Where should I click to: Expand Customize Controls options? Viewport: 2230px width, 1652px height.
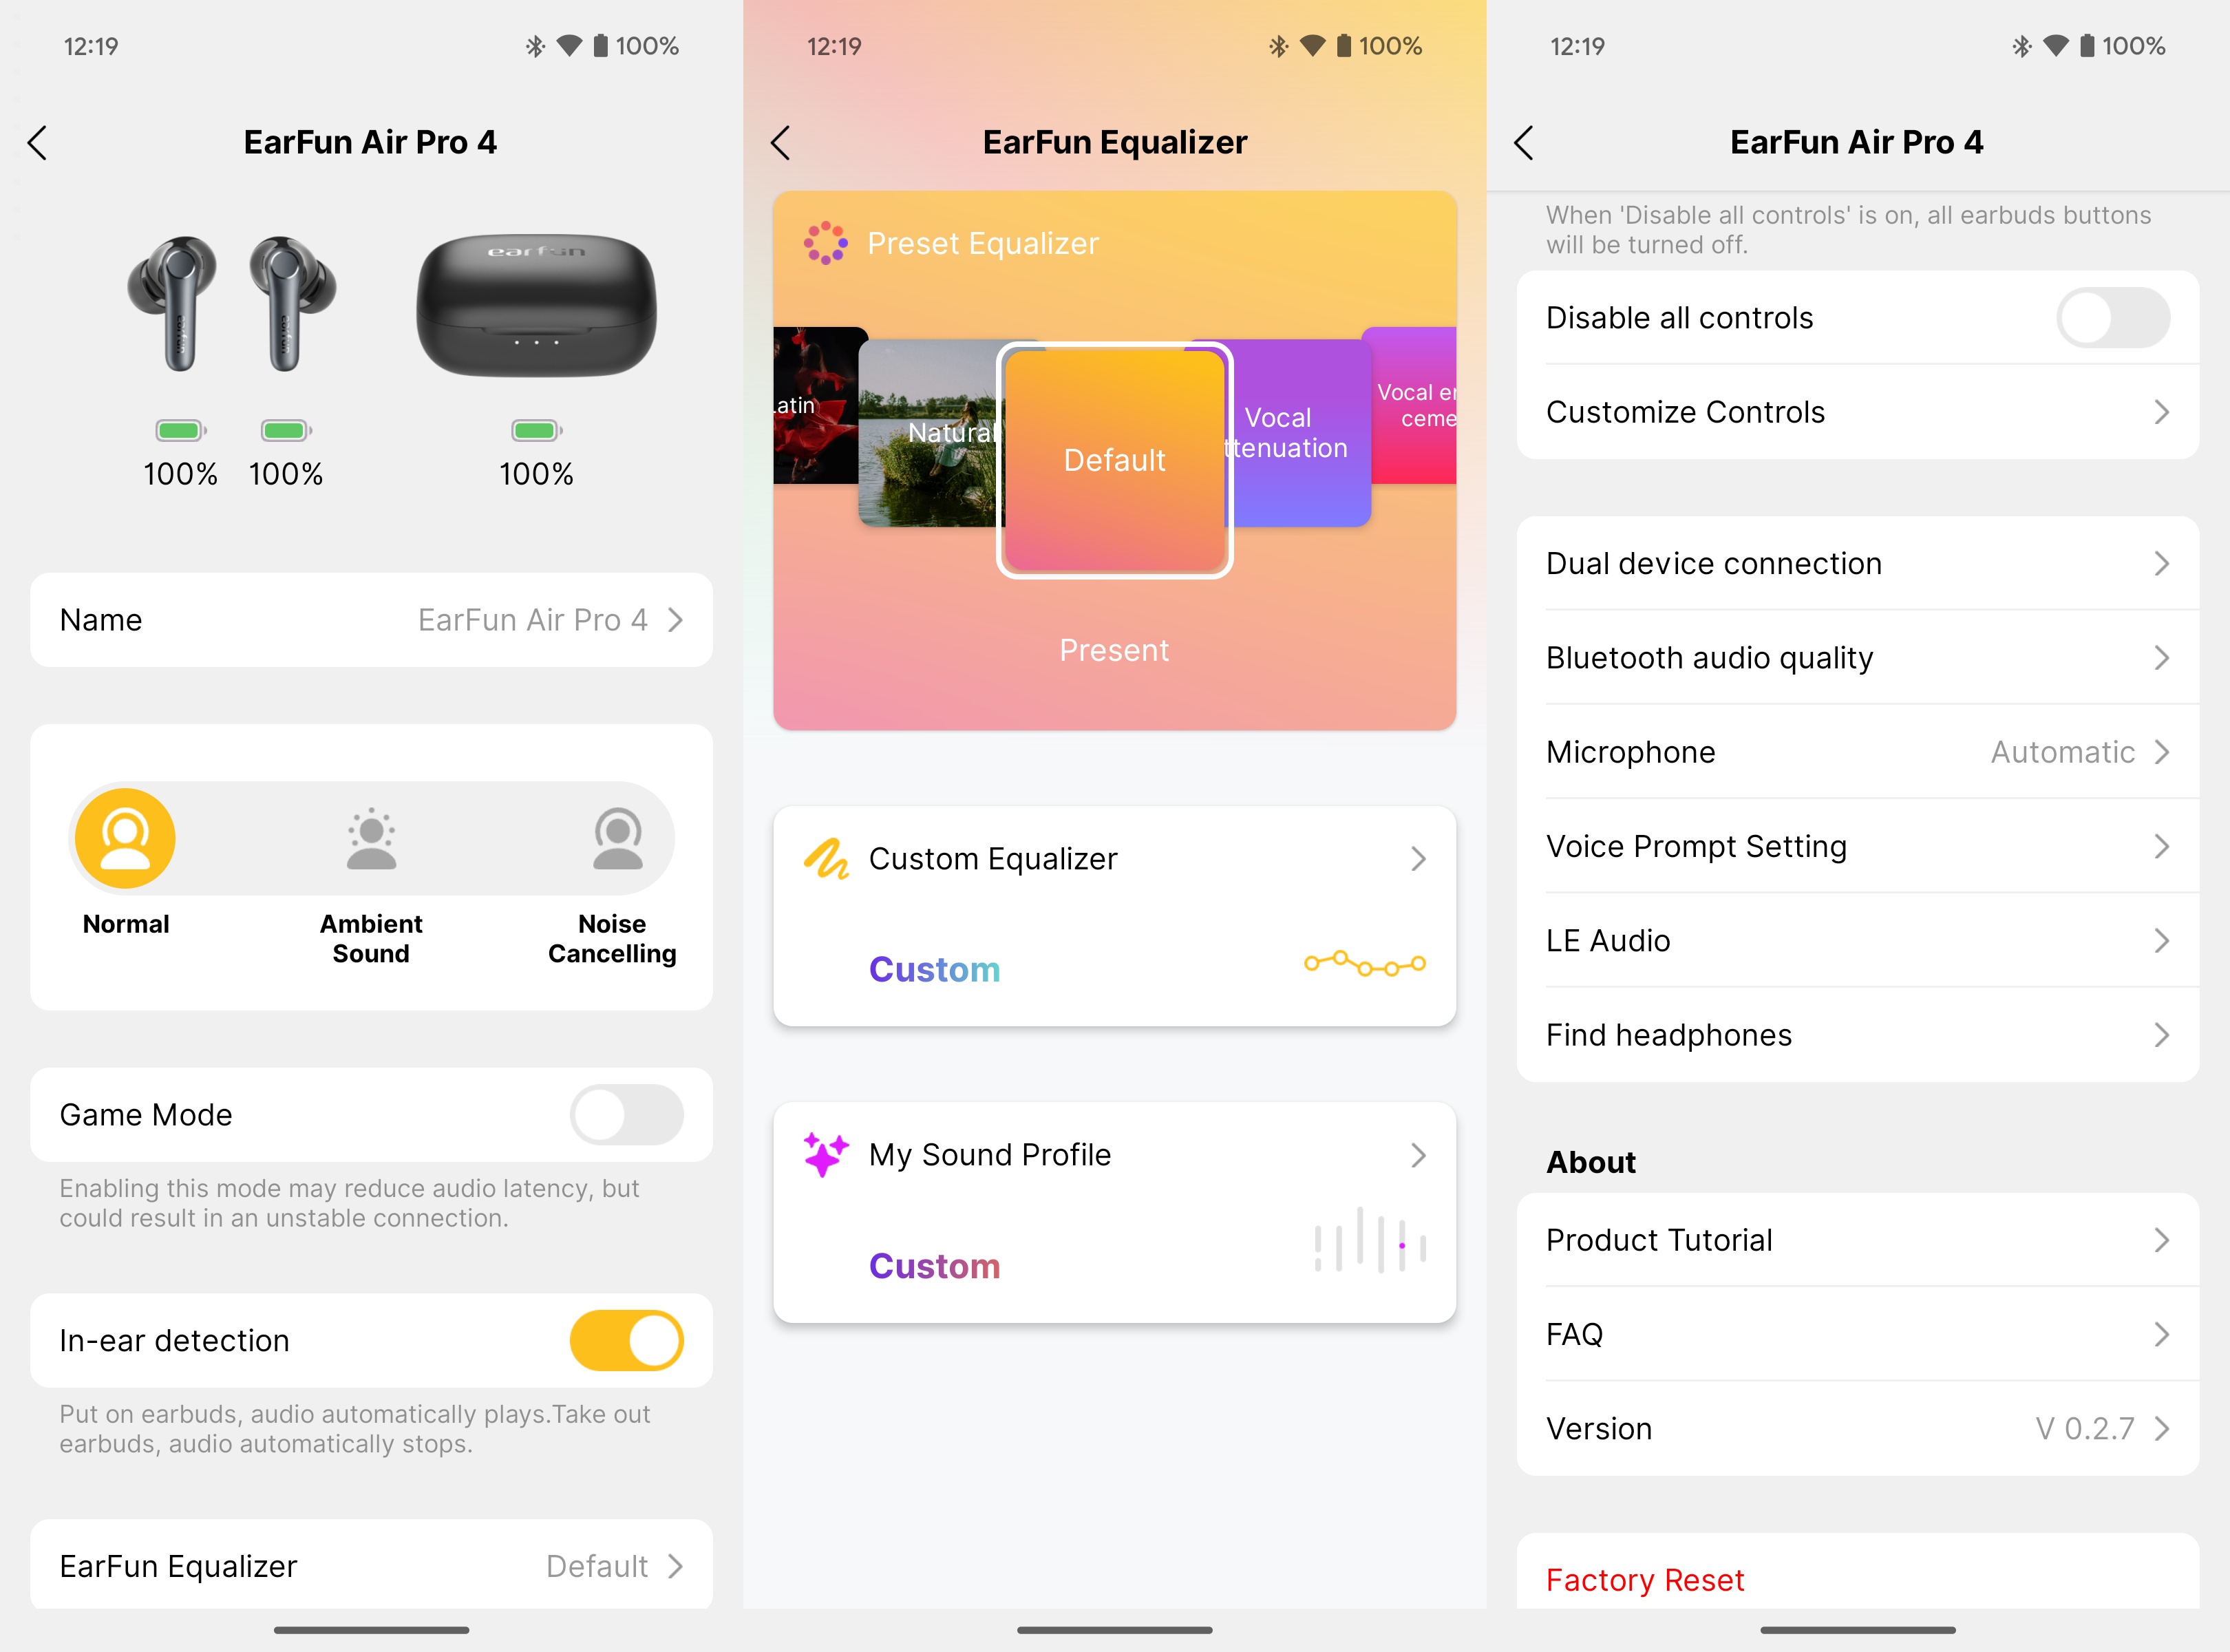point(1857,411)
